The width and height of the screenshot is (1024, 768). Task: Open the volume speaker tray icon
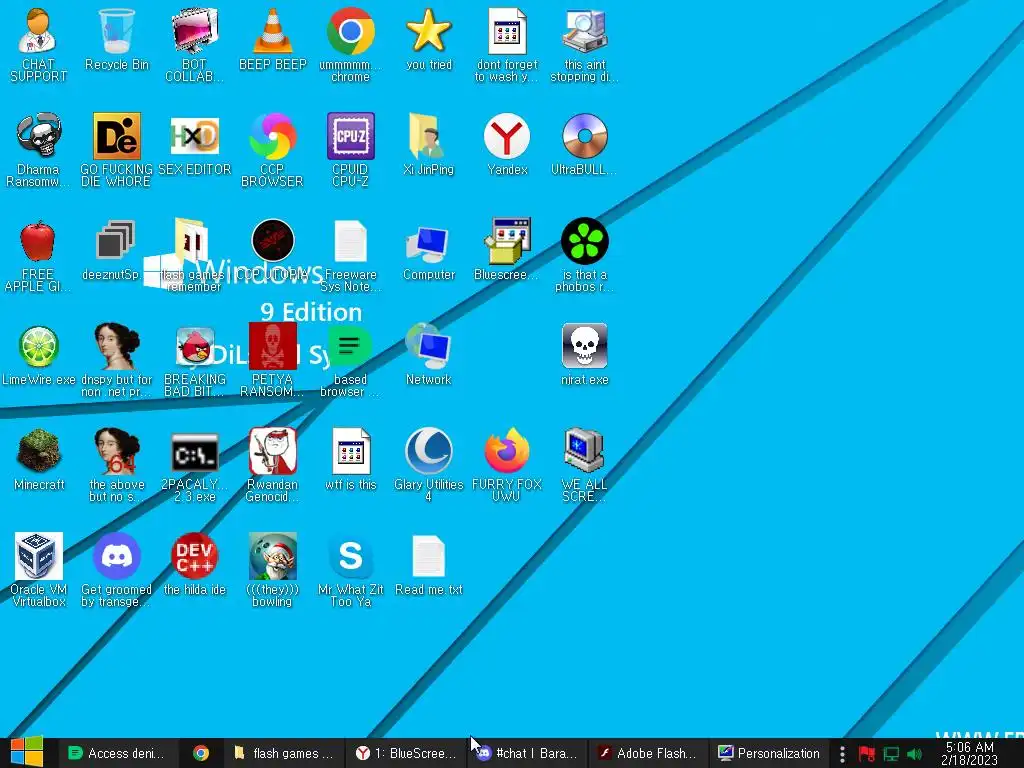(x=914, y=754)
